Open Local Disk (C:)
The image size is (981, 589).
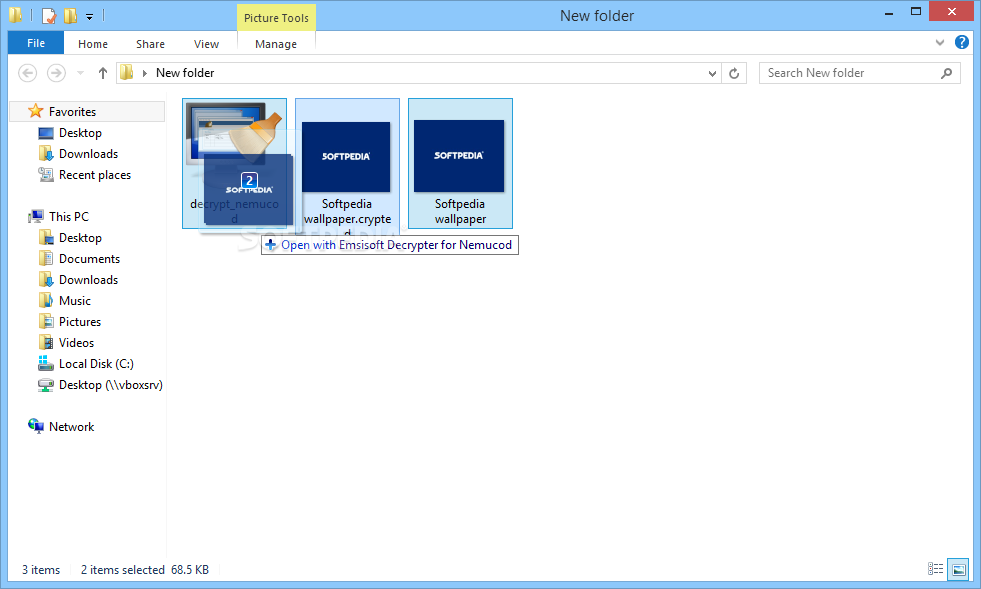(96, 364)
